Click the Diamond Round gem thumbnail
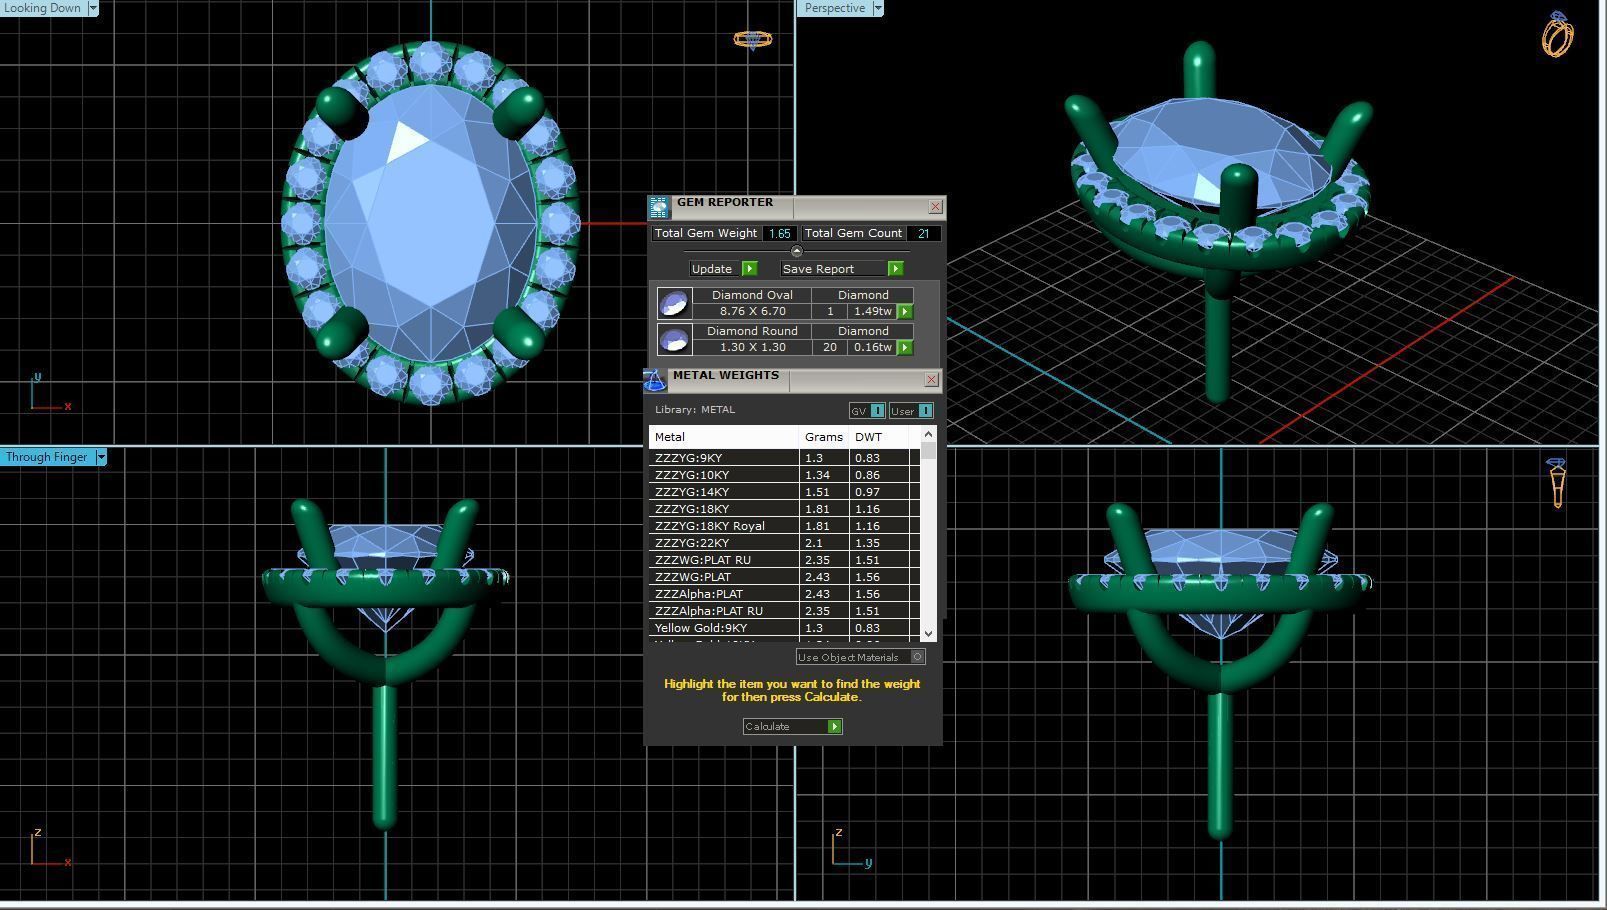 pyautogui.click(x=674, y=339)
